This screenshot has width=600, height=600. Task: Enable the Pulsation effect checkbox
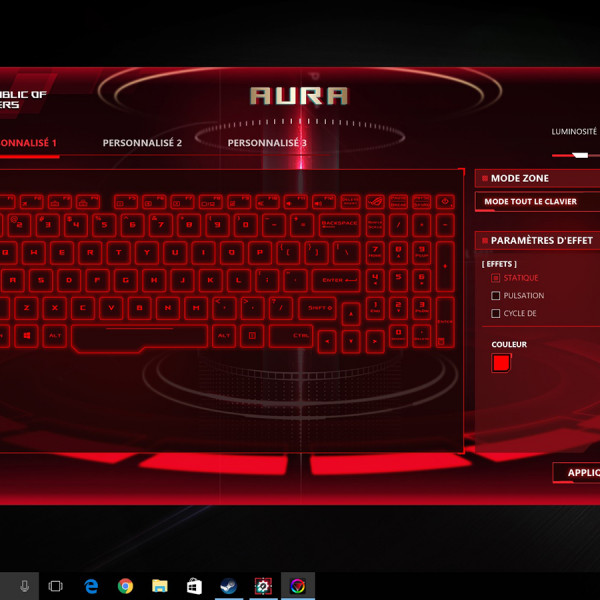click(496, 296)
